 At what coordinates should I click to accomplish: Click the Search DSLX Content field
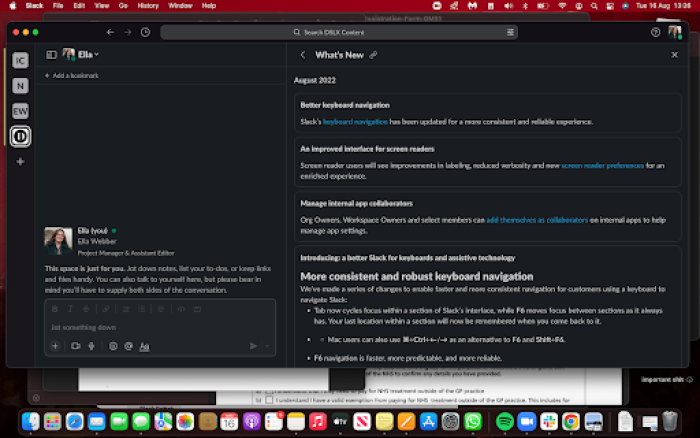click(x=339, y=32)
